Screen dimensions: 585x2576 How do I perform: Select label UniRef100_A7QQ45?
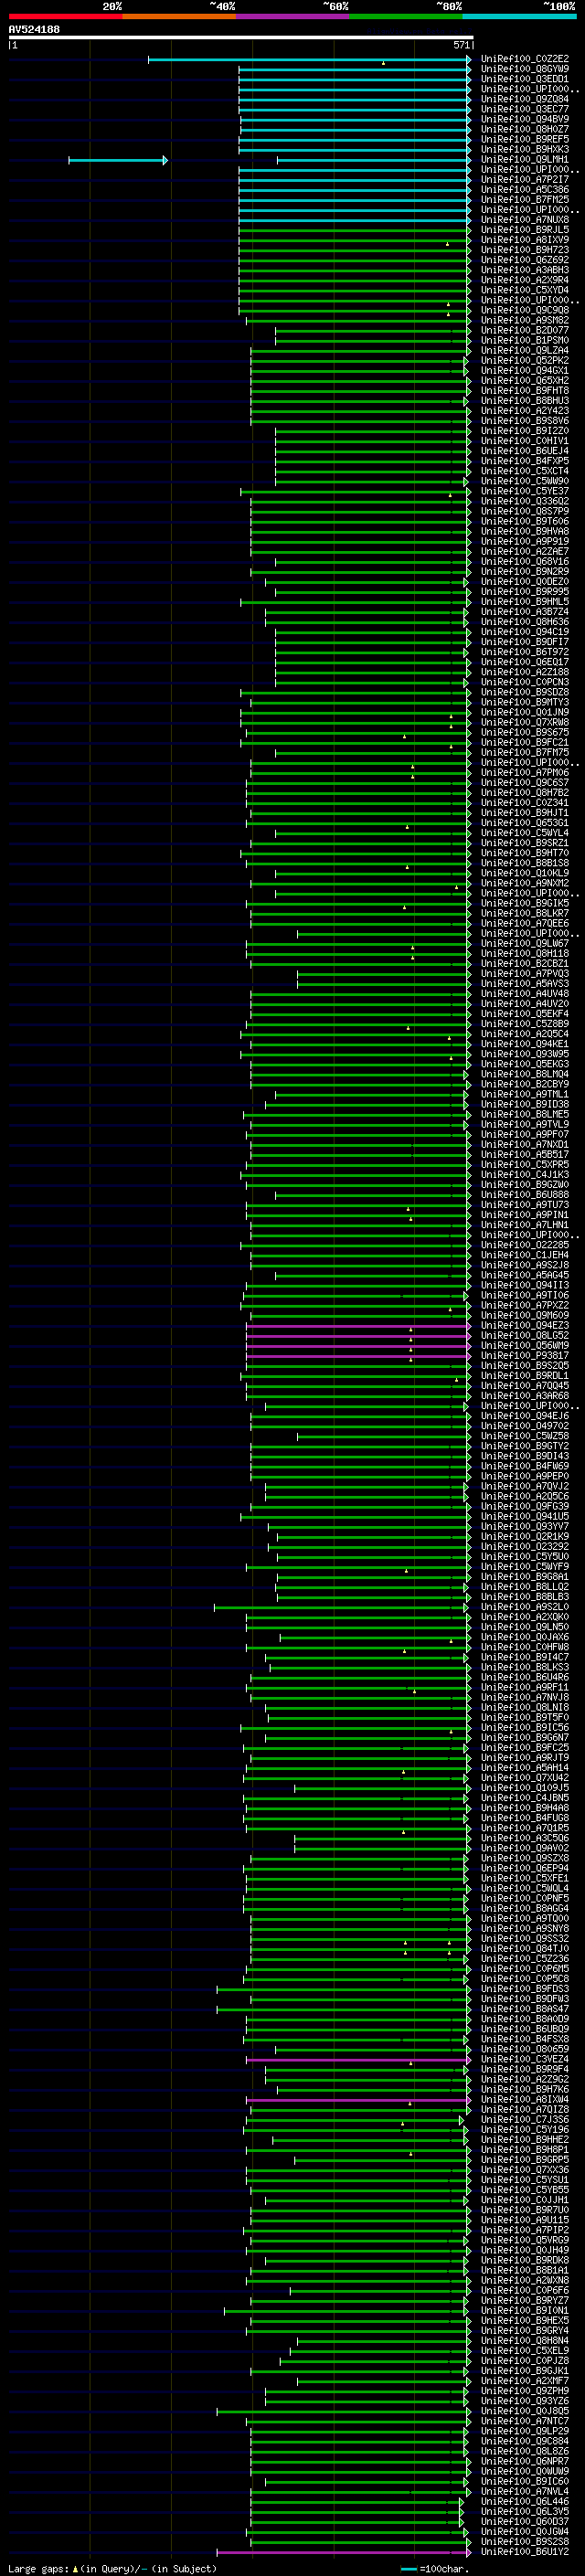coord(524,1386)
